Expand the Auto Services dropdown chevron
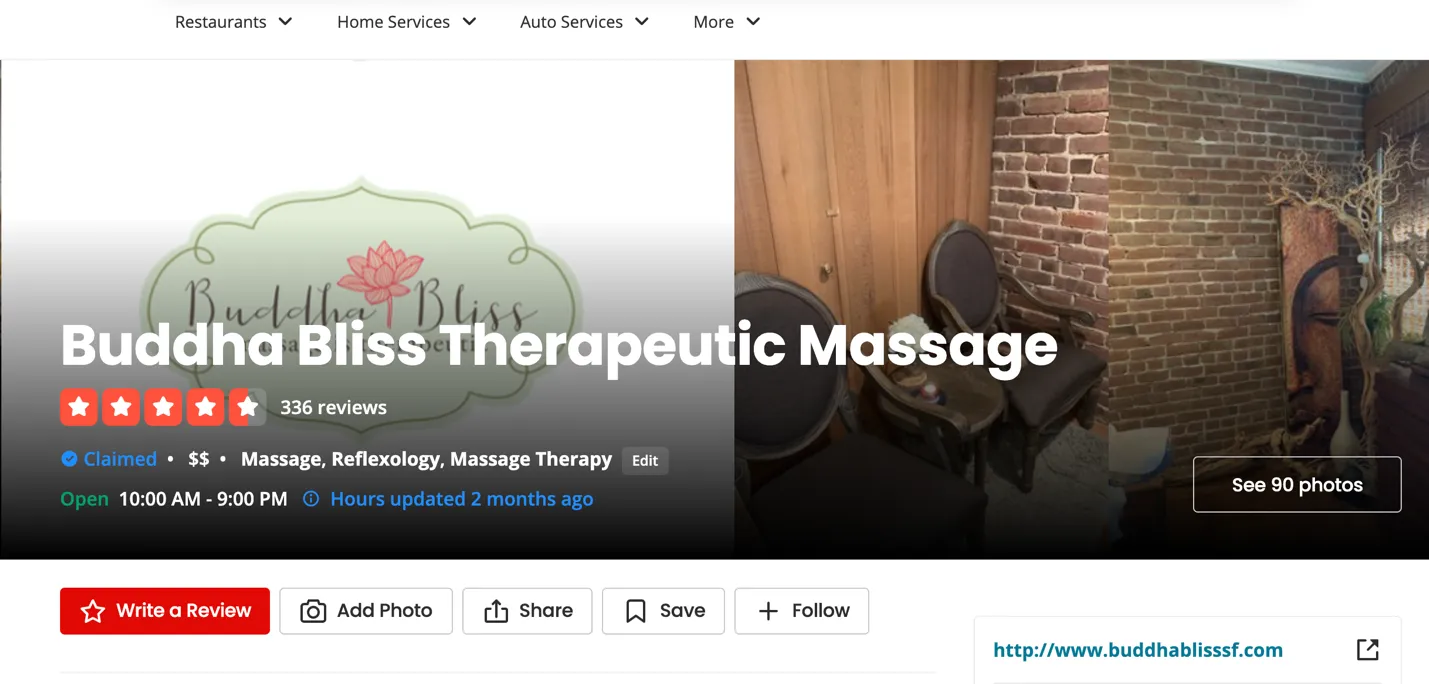 642,21
